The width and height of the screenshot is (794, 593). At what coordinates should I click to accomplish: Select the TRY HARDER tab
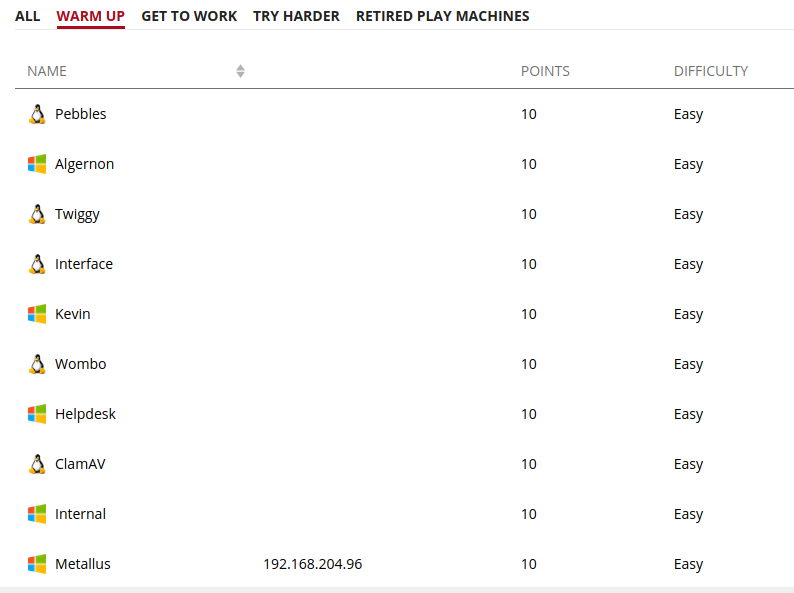(296, 16)
